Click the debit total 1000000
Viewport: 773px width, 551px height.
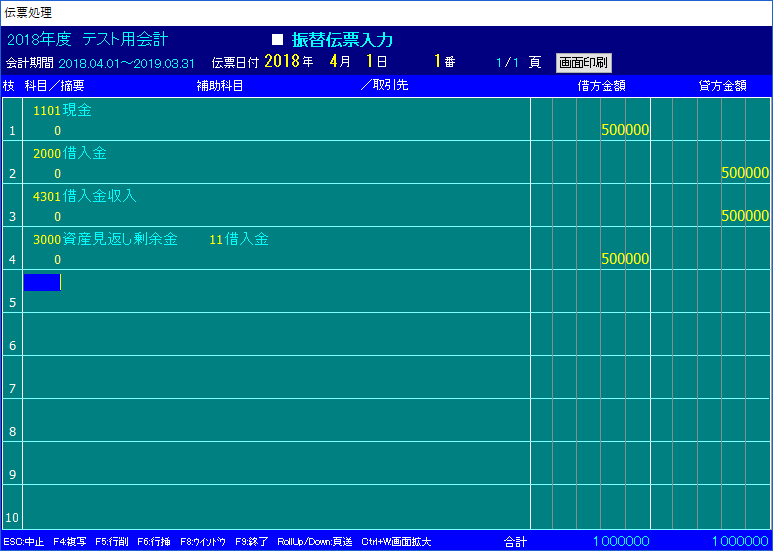point(621,541)
